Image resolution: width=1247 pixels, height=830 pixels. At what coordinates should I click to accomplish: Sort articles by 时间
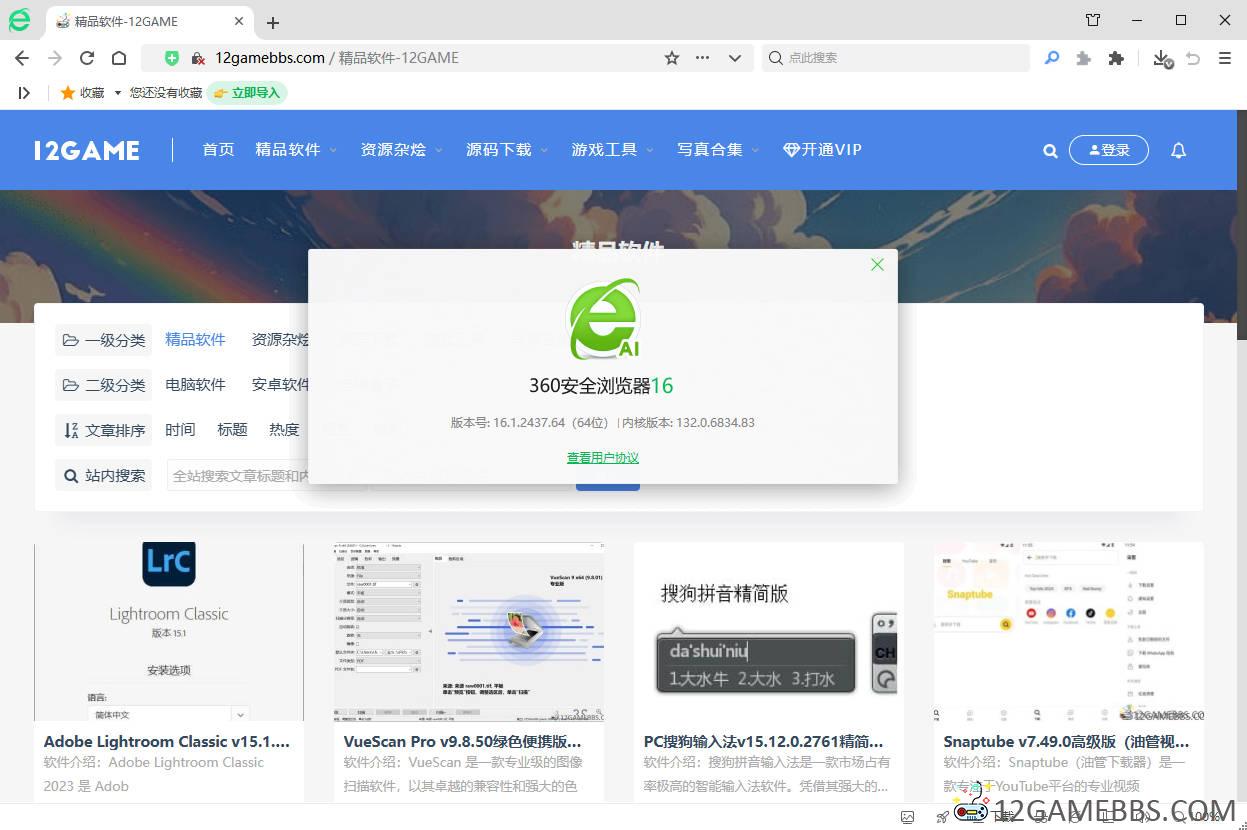pos(180,430)
